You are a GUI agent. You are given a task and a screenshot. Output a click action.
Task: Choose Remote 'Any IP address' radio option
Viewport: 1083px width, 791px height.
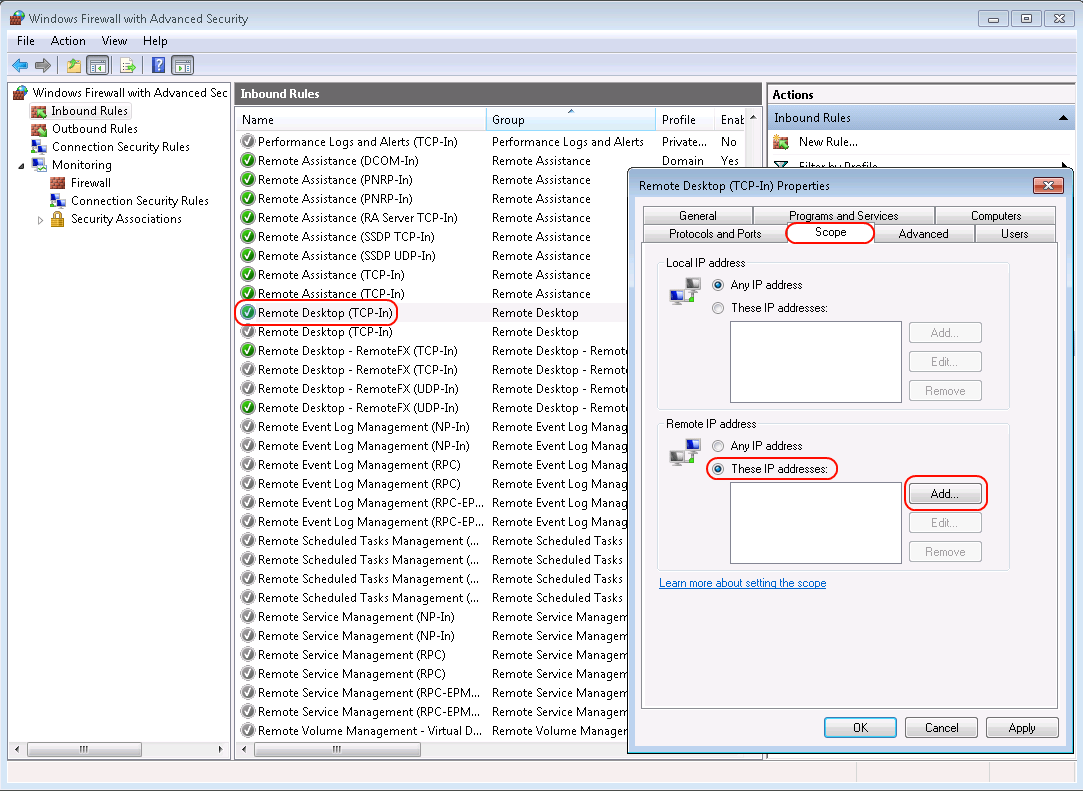click(x=717, y=446)
